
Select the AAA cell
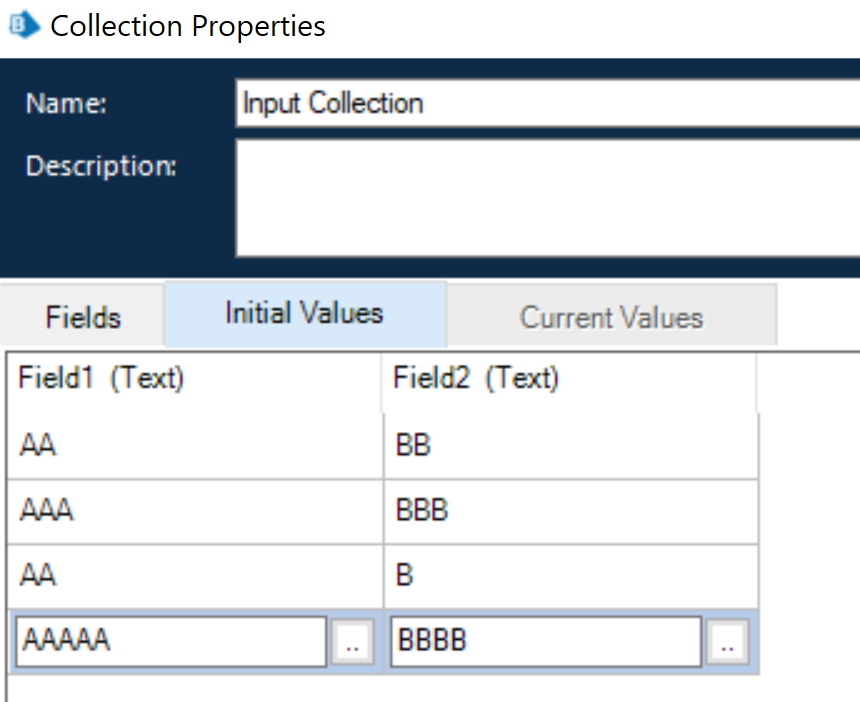point(195,511)
